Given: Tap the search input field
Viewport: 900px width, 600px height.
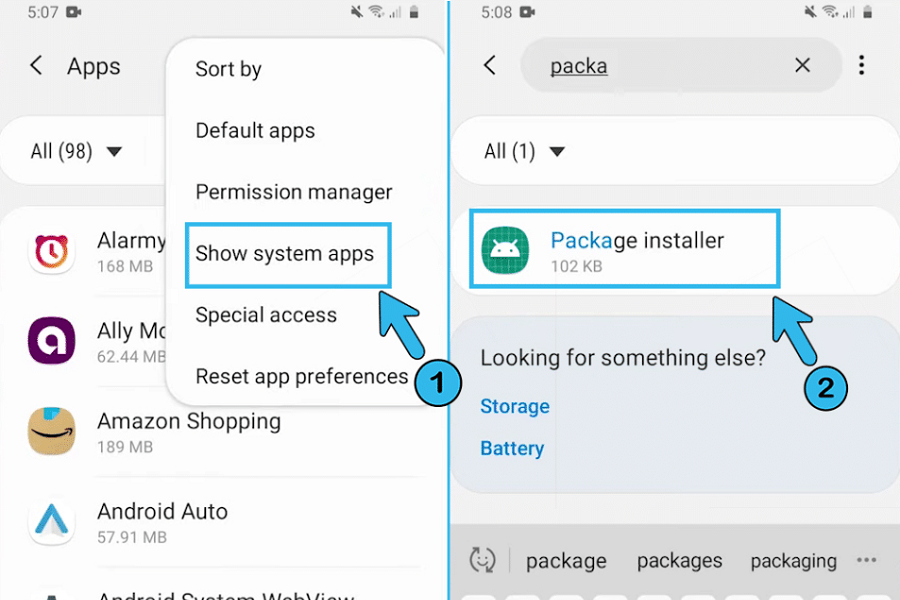Looking at the screenshot, I should tap(680, 66).
